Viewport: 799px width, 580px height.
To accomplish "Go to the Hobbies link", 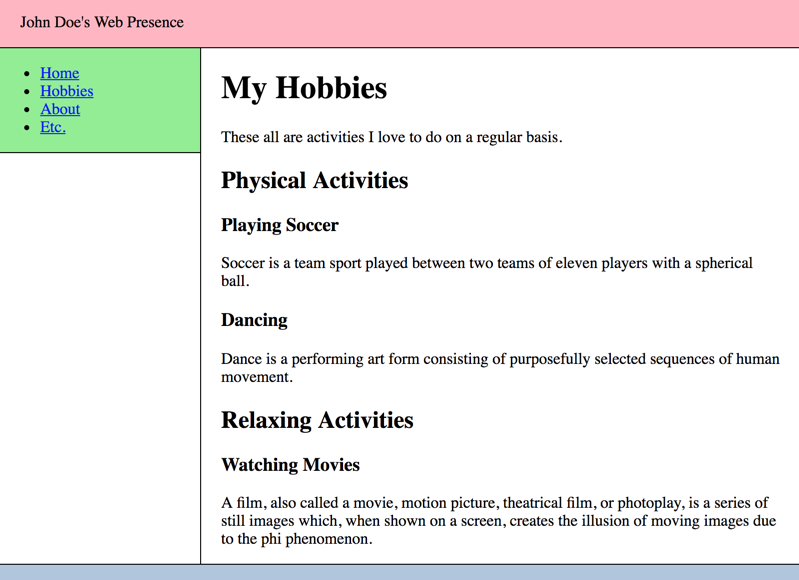I will point(66,91).
